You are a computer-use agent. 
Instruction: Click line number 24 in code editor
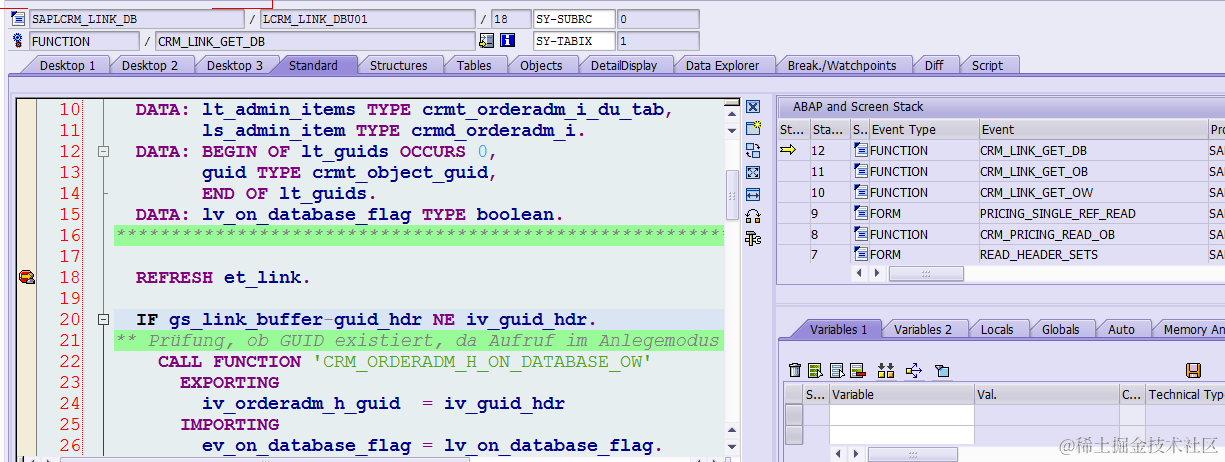pyautogui.click(x=70, y=403)
